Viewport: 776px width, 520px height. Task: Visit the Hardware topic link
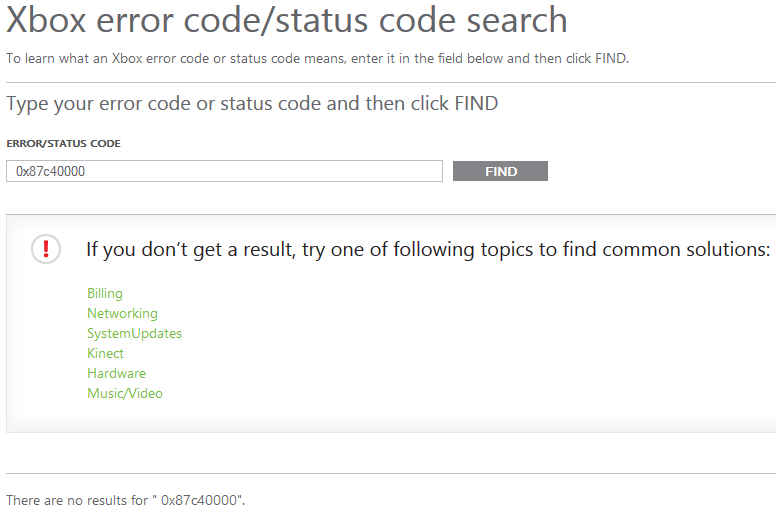(x=116, y=373)
